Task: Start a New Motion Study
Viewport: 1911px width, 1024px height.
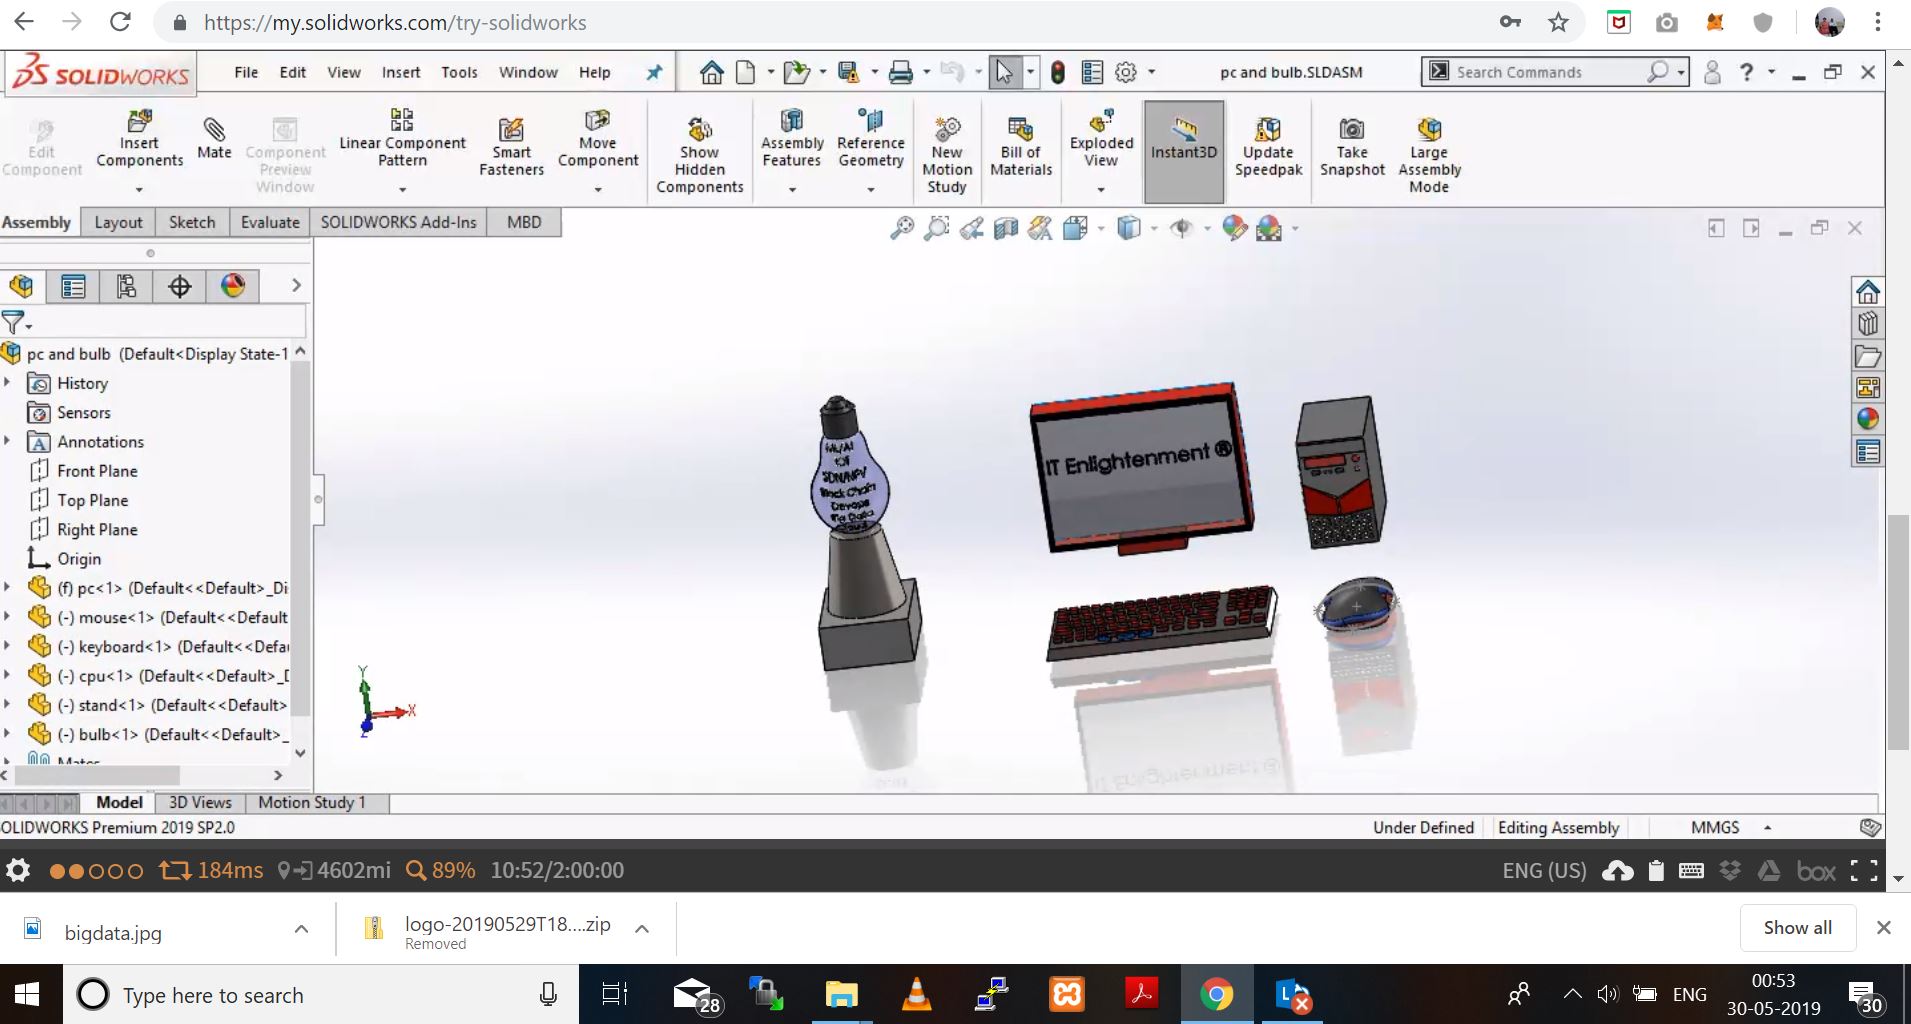Action: coord(946,154)
